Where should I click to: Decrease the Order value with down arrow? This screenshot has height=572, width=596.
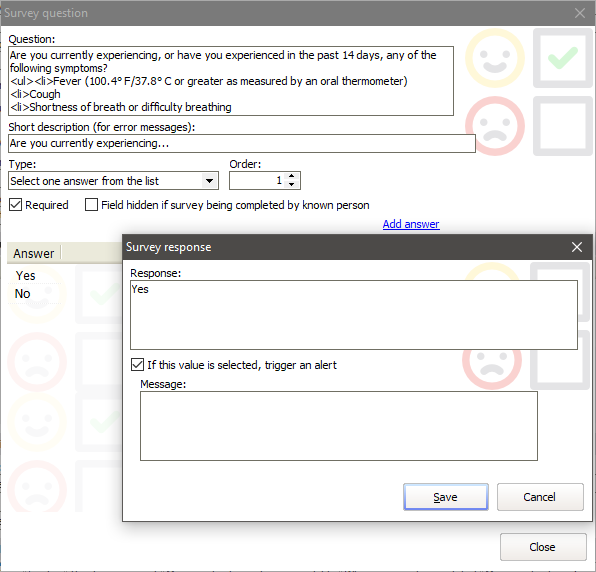point(292,184)
